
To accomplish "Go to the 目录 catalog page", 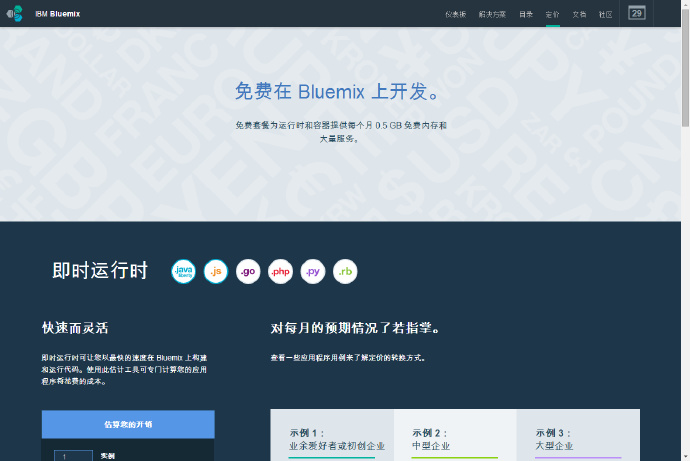I will [526, 15].
